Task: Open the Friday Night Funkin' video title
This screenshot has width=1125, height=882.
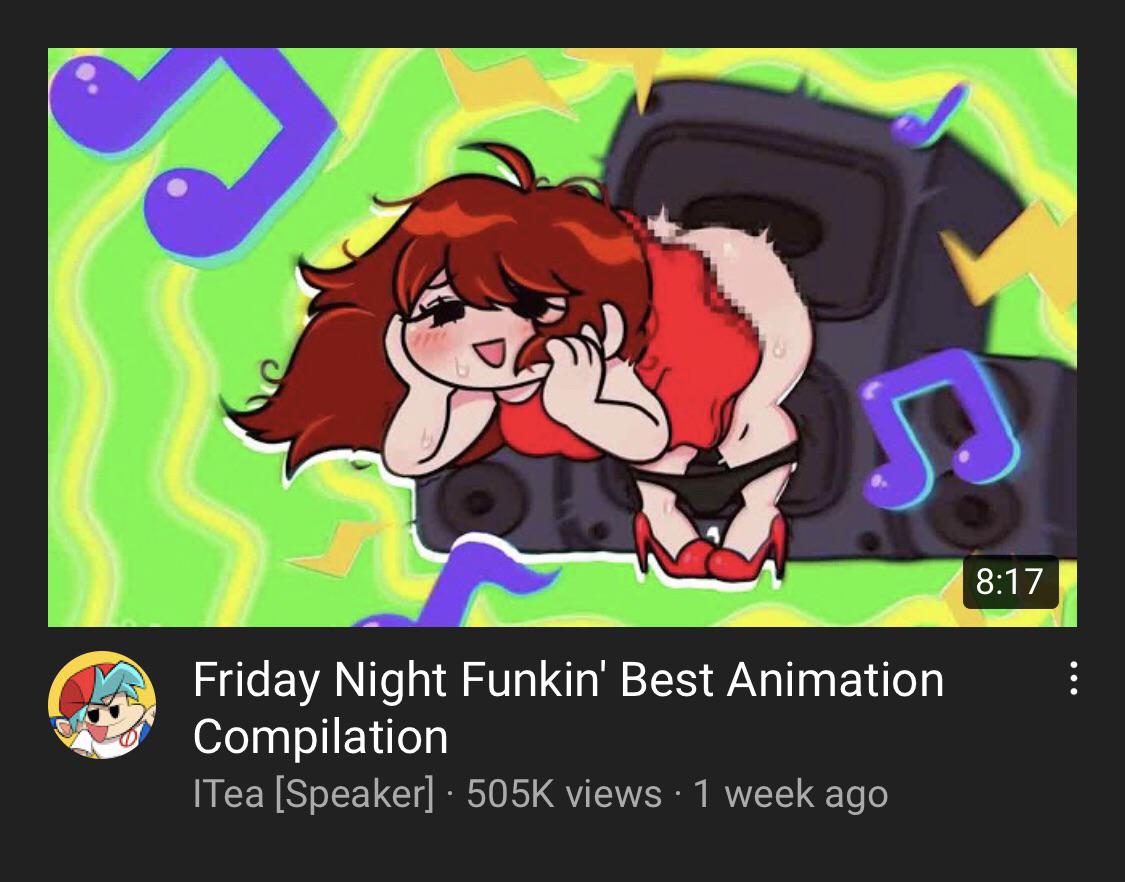Action: [568, 708]
